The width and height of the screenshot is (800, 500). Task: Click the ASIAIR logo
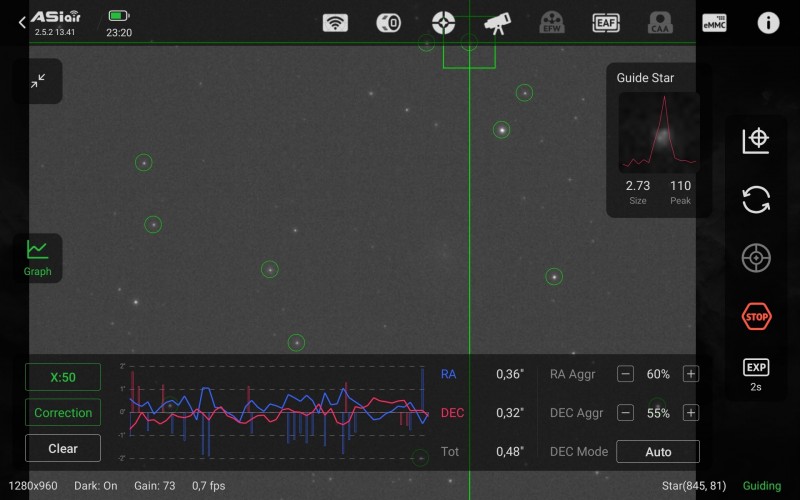click(55, 17)
